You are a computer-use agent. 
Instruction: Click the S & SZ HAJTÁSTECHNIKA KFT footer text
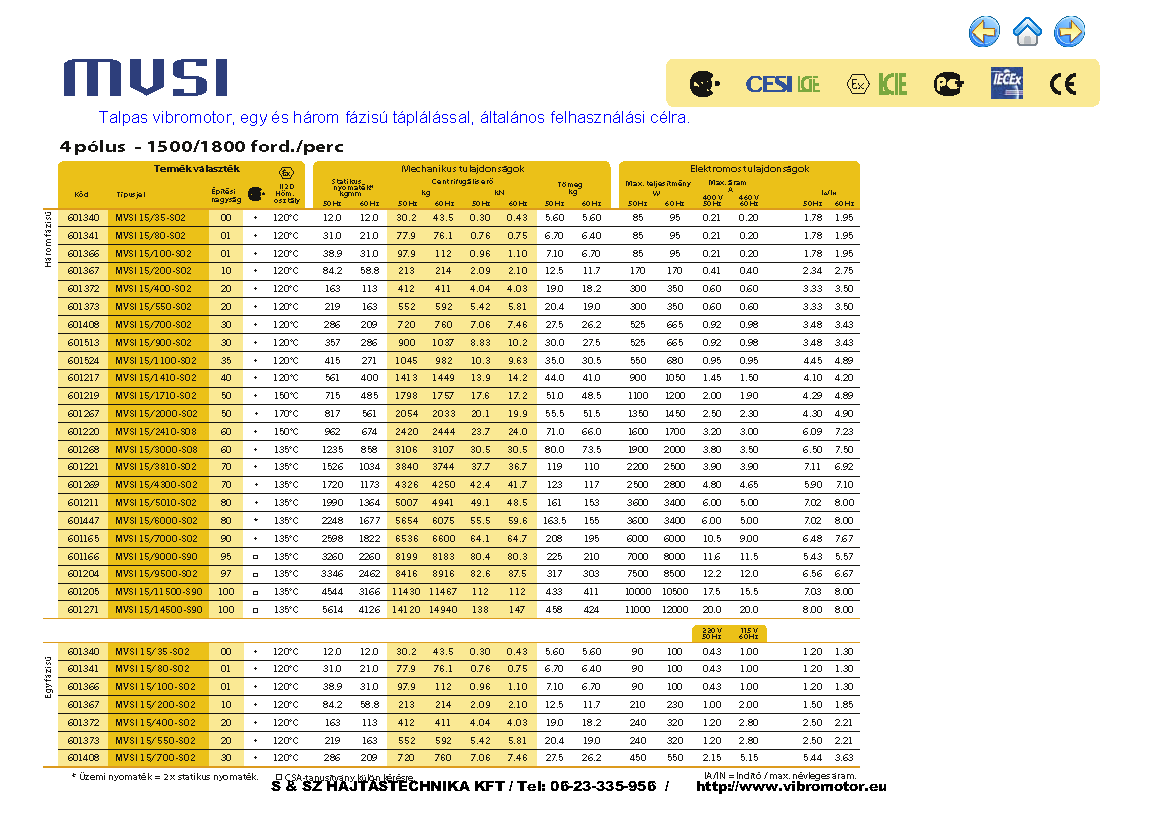(x=463, y=786)
